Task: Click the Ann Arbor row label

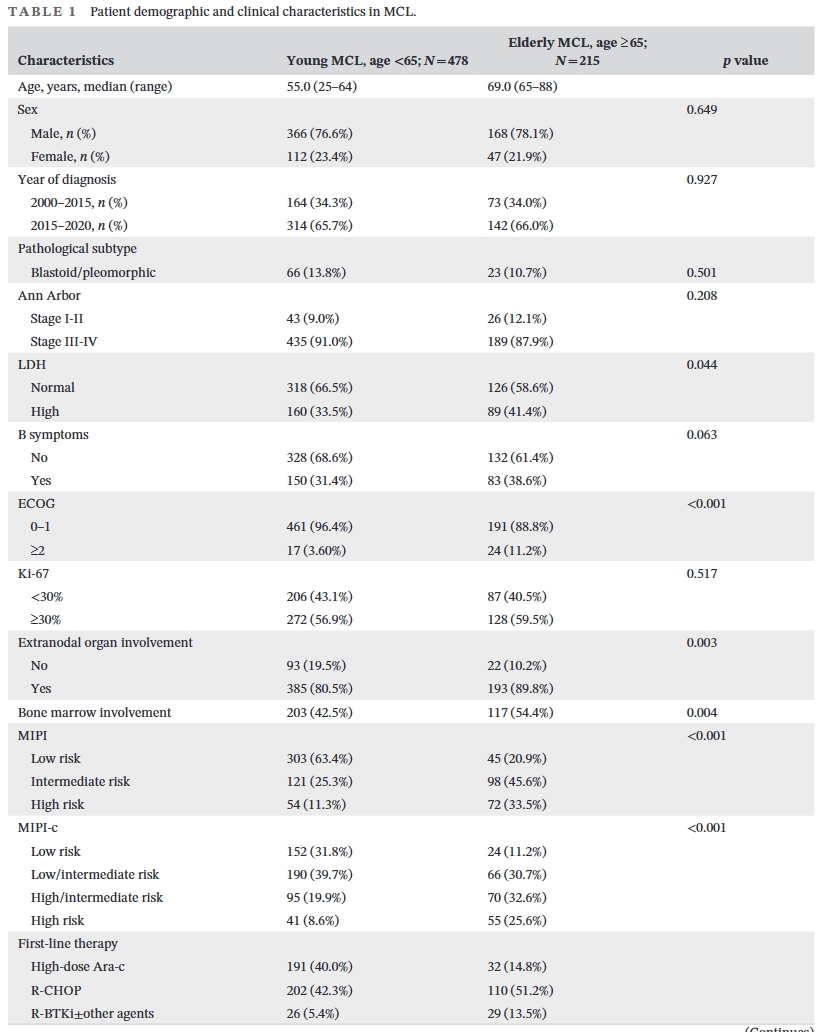Action: tap(49, 296)
